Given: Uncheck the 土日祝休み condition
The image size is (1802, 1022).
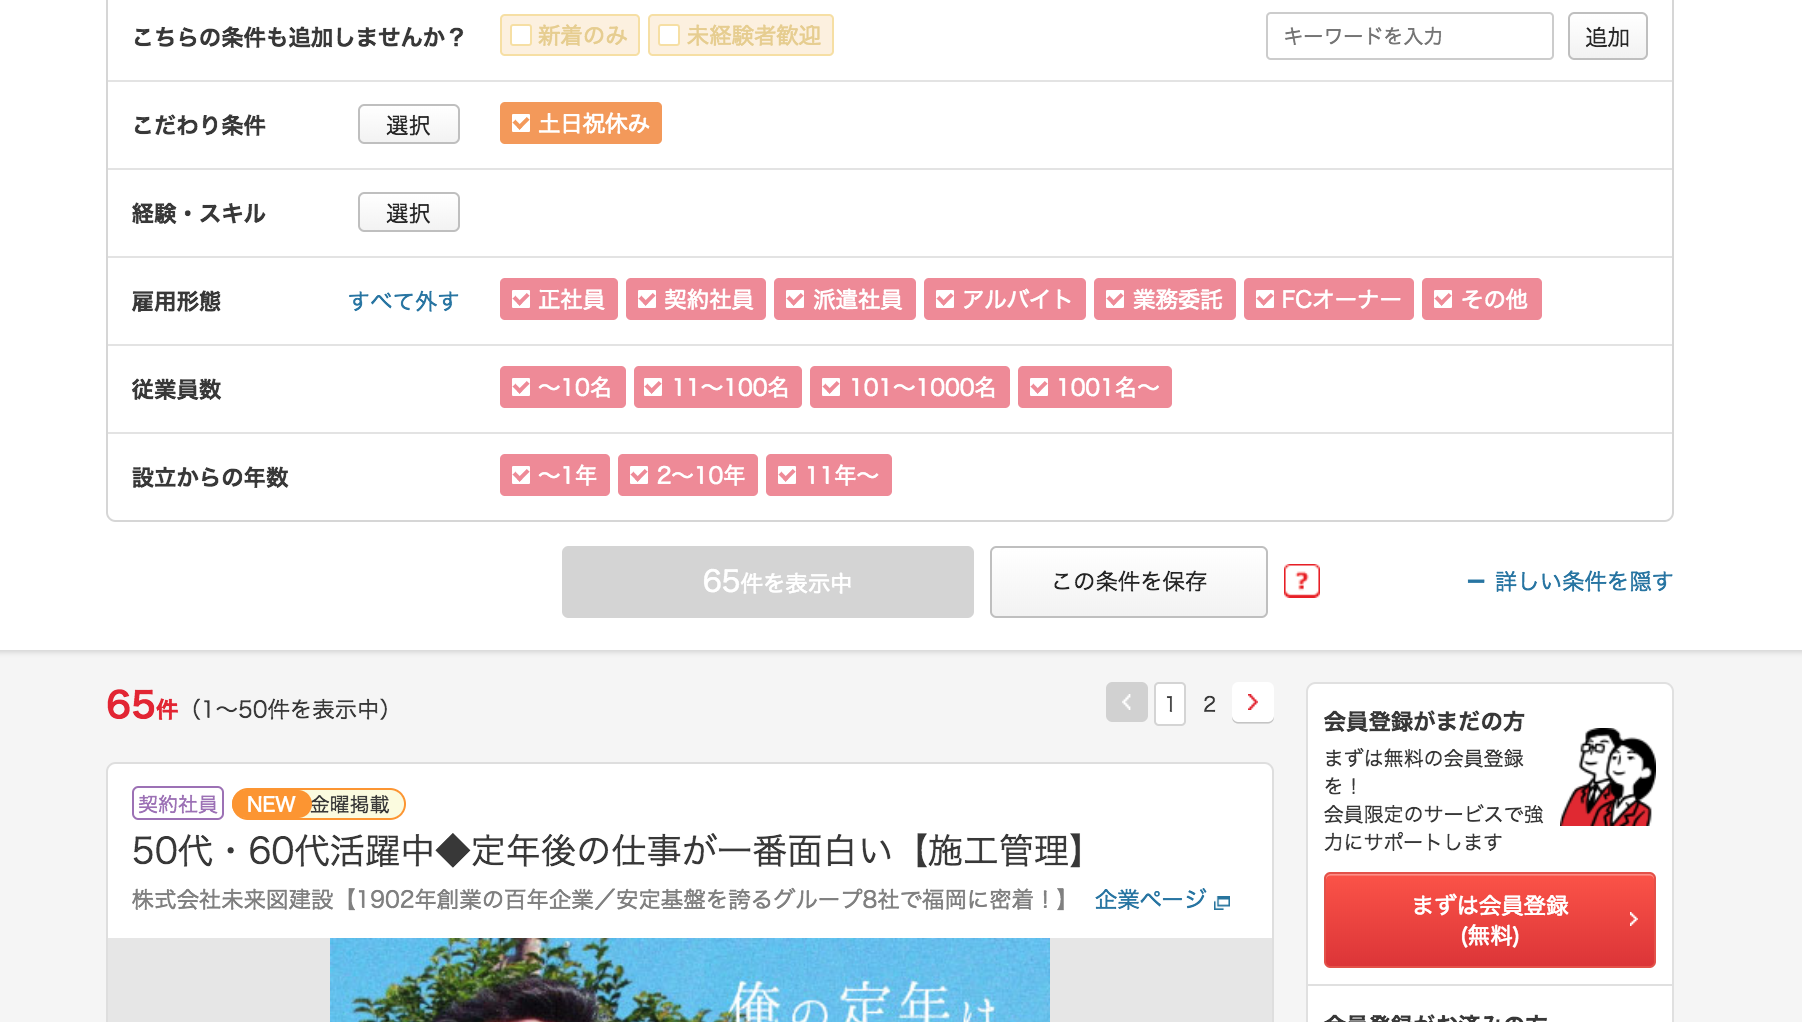Looking at the screenshot, I should [580, 124].
